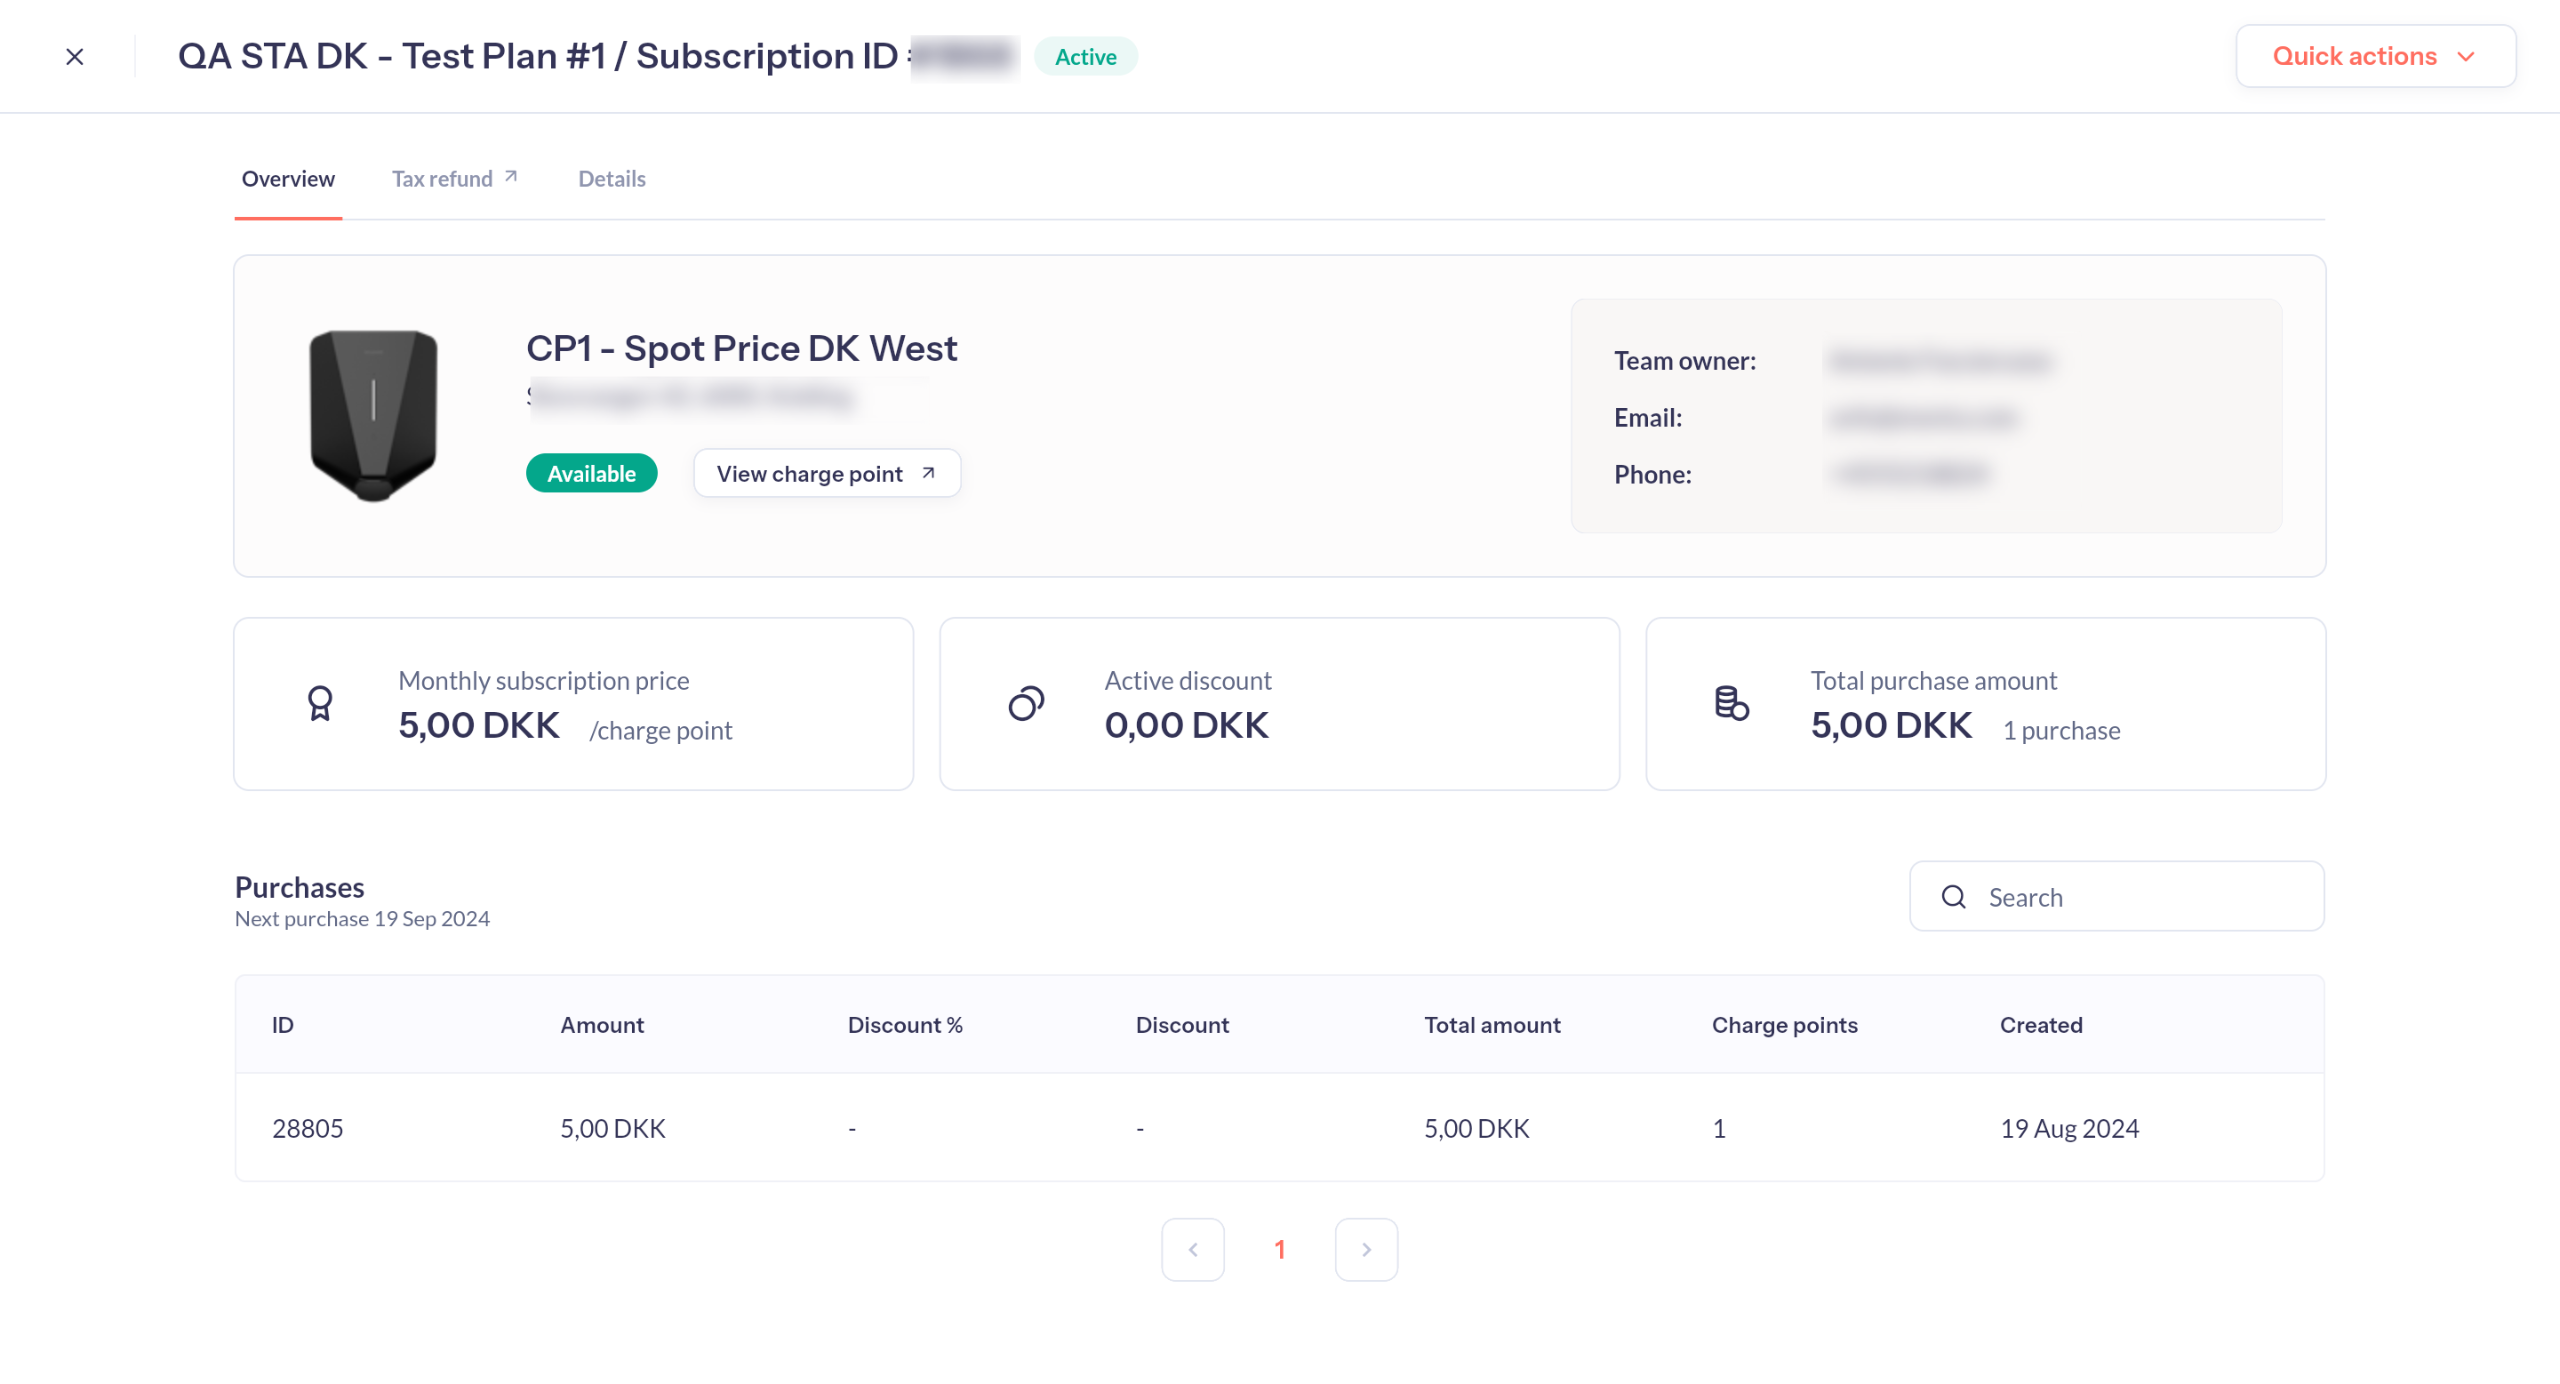Click the Total purchase amount stack icon
This screenshot has width=2560, height=1384.
[1731, 704]
